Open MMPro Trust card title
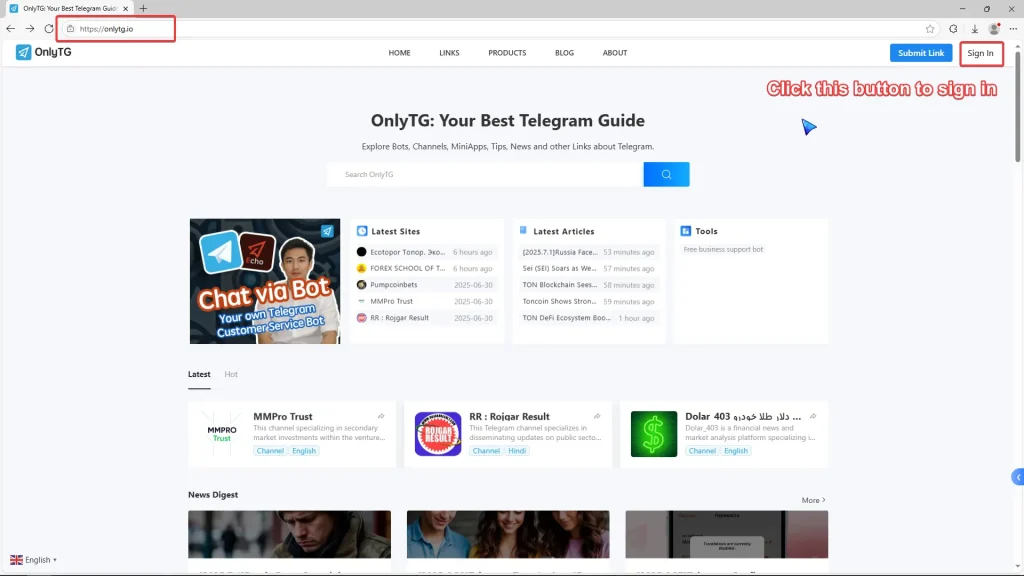The width and height of the screenshot is (1024, 576). 283,416
